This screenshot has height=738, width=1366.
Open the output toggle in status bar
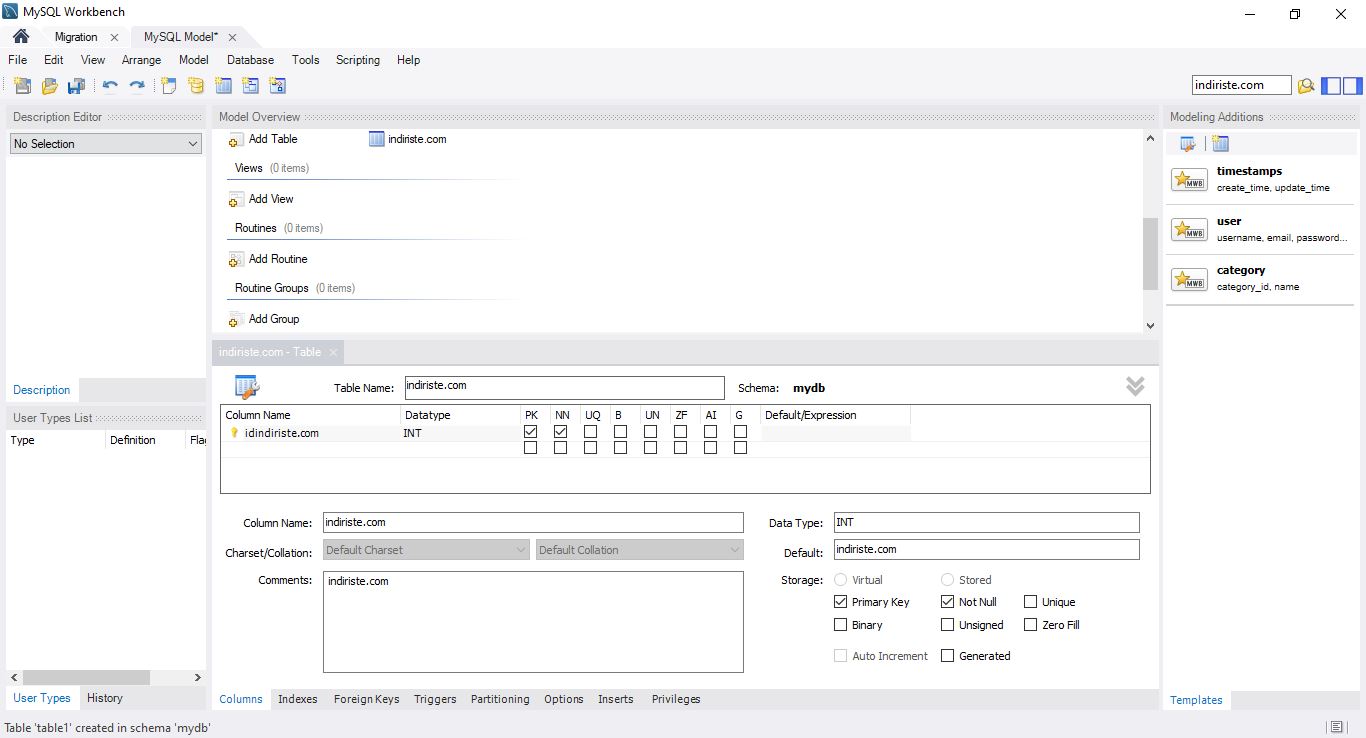click(x=1336, y=727)
